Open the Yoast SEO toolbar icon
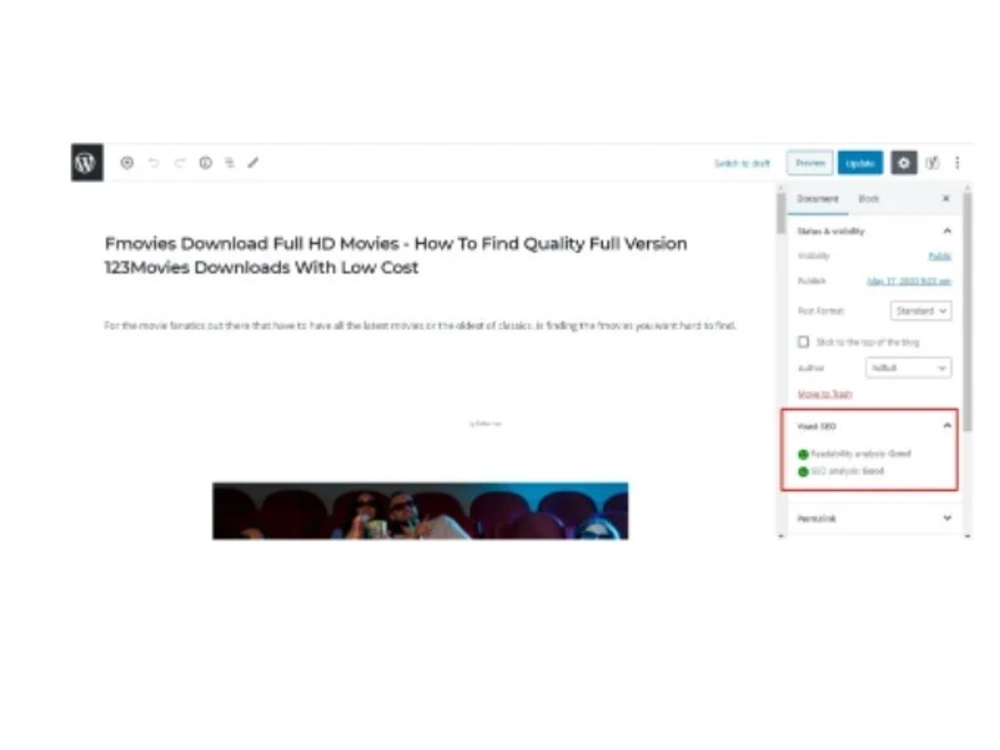Image resolution: width=1000 pixels, height=750 pixels. pyautogui.click(x=932, y=163)
